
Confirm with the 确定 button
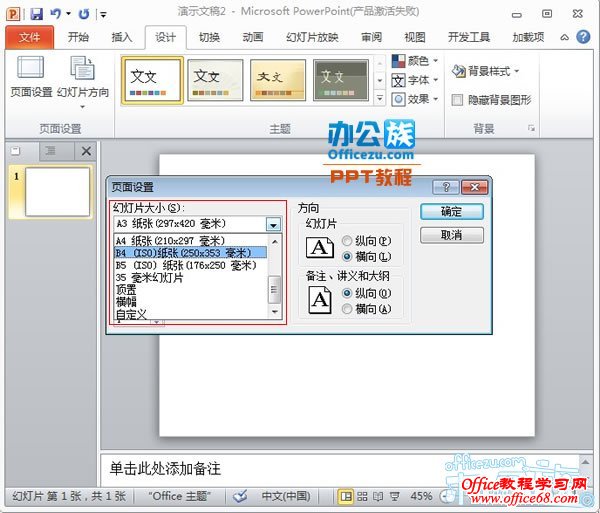452,212
